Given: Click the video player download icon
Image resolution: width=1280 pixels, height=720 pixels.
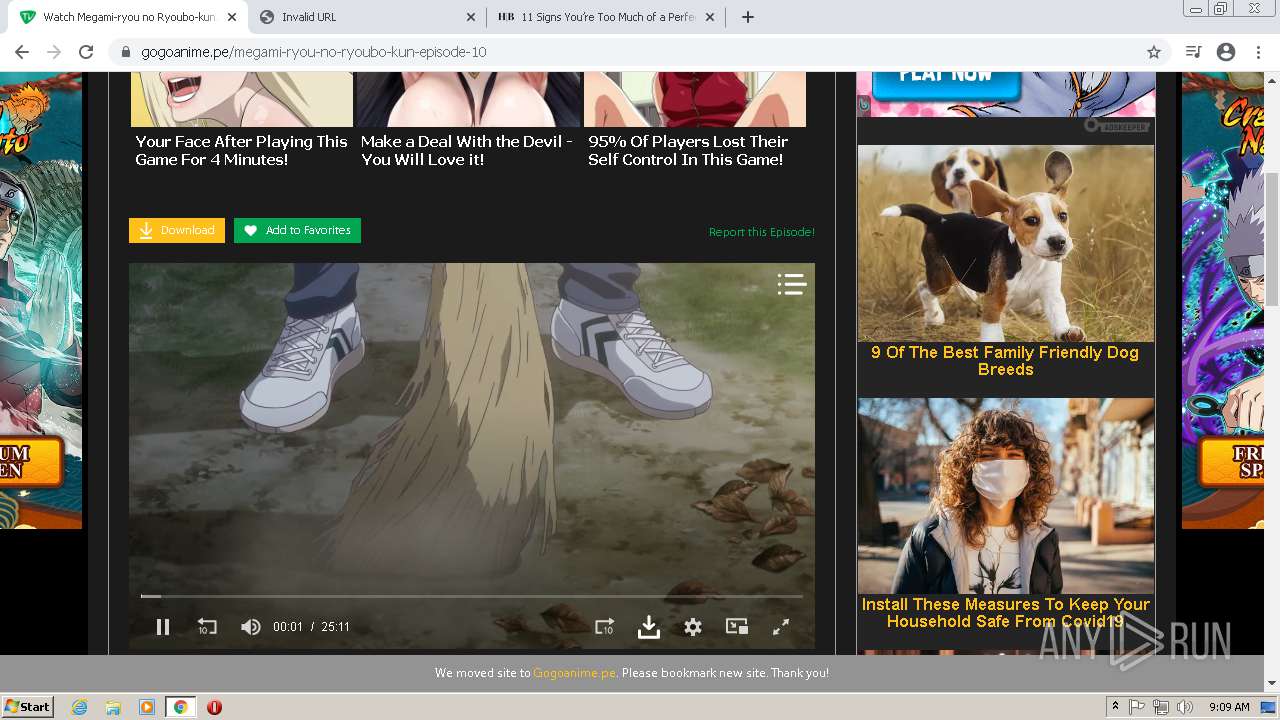Looking at the screenshot, I should (649, 627).
